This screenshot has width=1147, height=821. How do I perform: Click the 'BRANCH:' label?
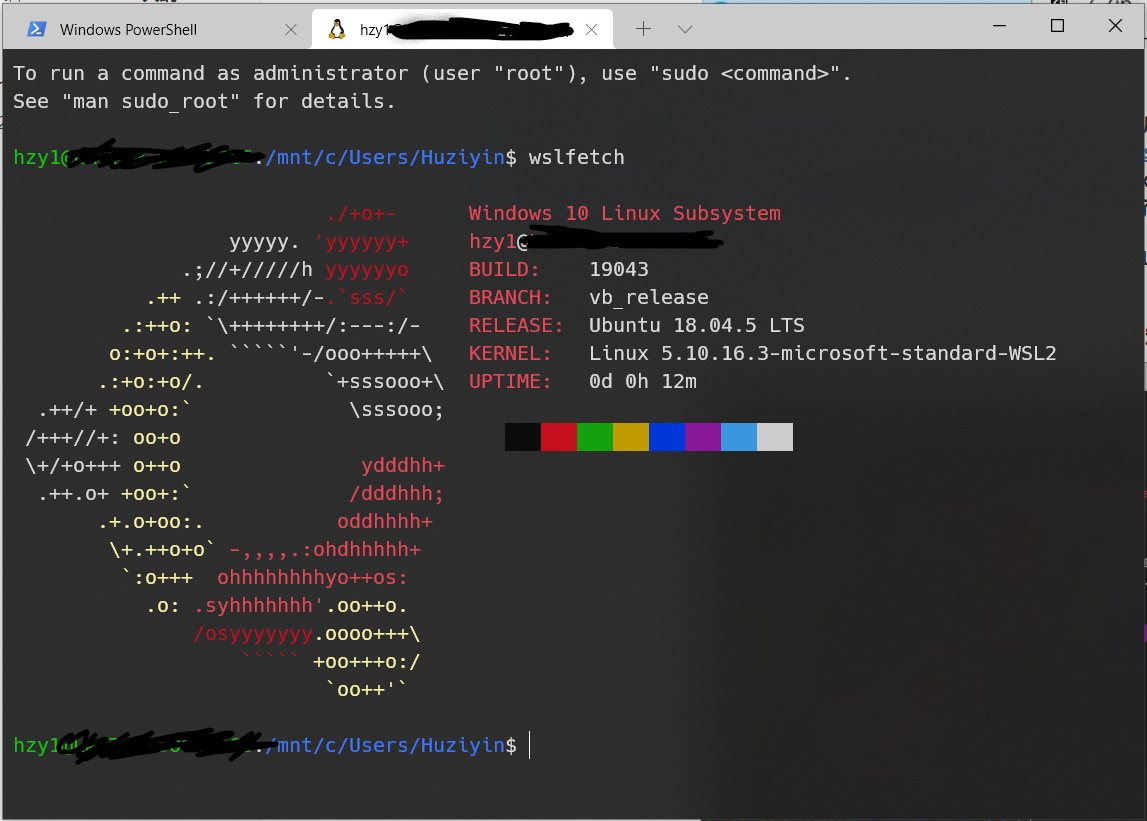[510, 298]
